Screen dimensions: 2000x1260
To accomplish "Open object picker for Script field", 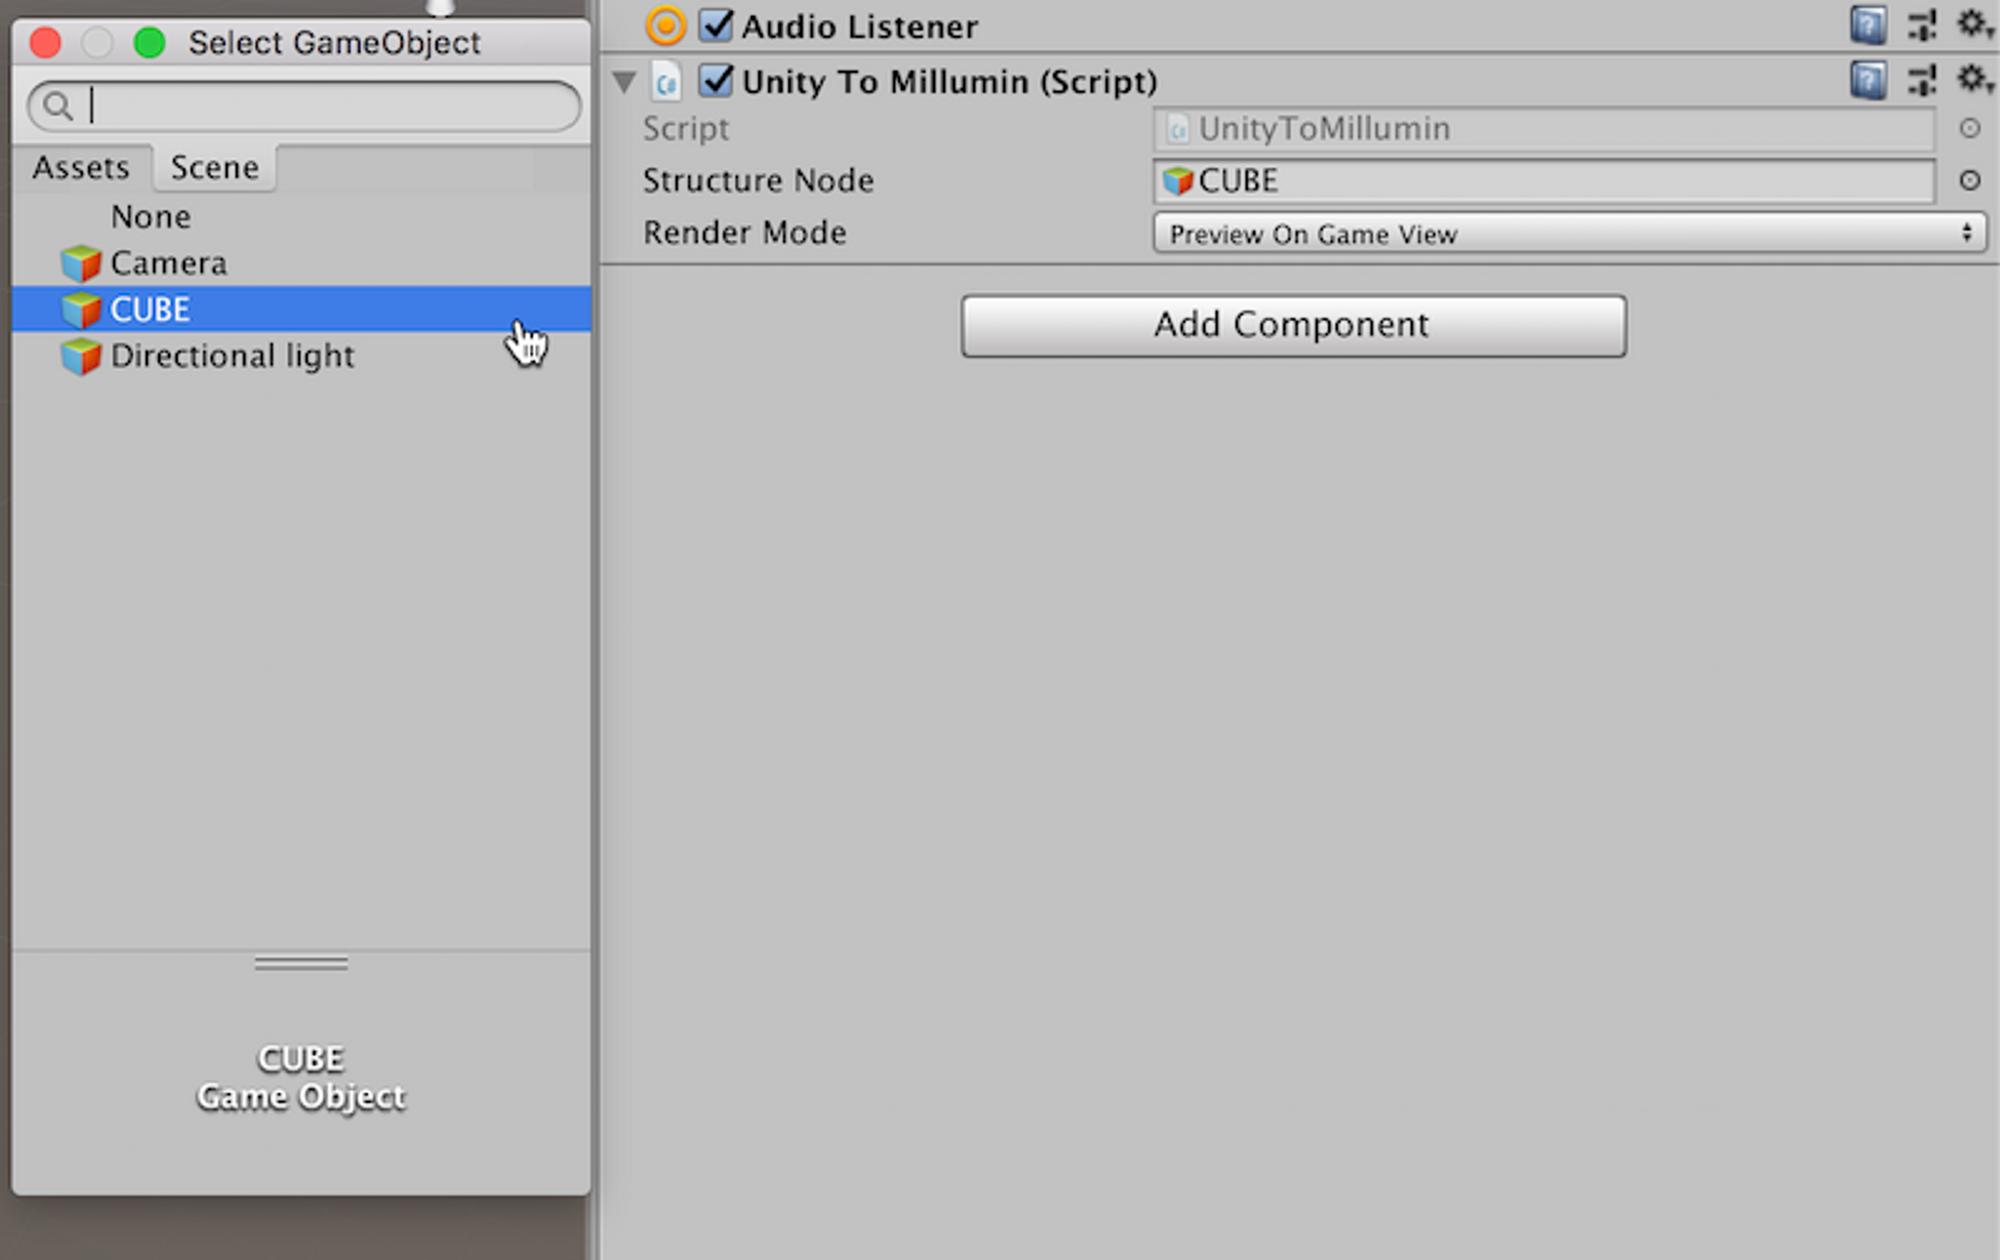I will tap(1969, 128).
